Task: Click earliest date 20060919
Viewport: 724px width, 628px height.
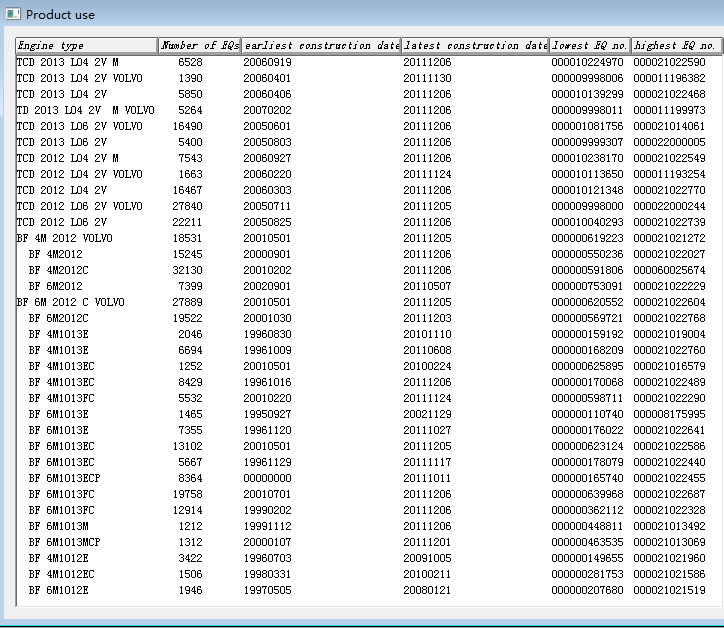Action: [x=267, y=62]
